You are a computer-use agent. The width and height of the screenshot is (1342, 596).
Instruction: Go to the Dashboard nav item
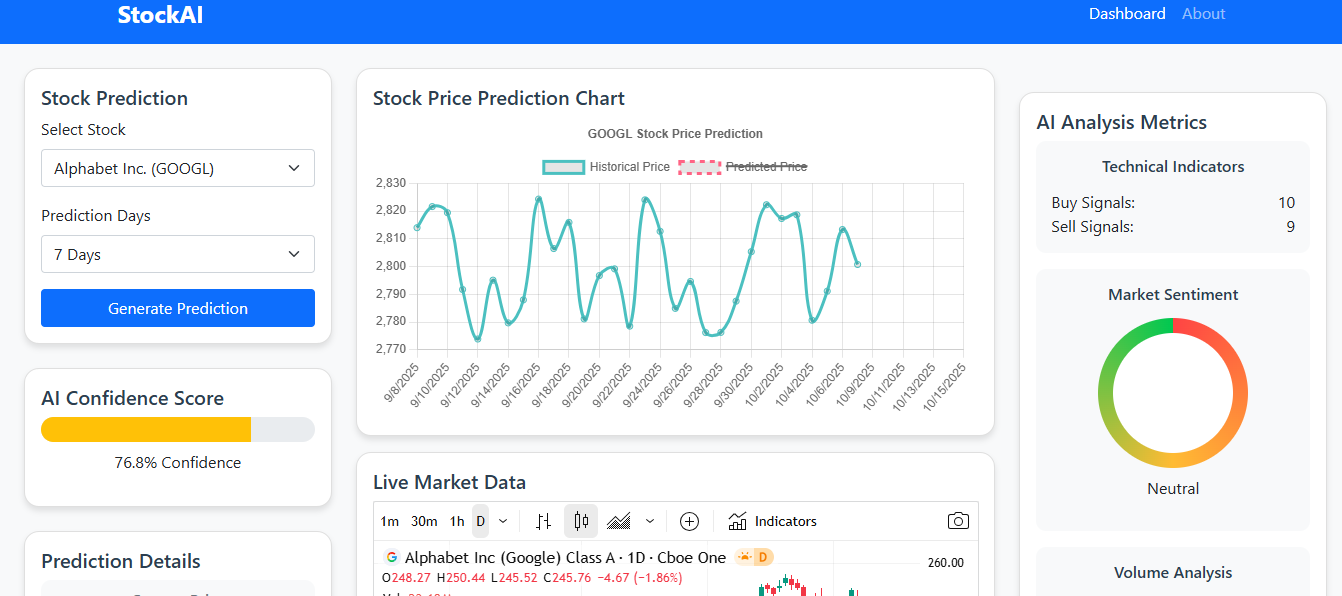point(1127,14)
